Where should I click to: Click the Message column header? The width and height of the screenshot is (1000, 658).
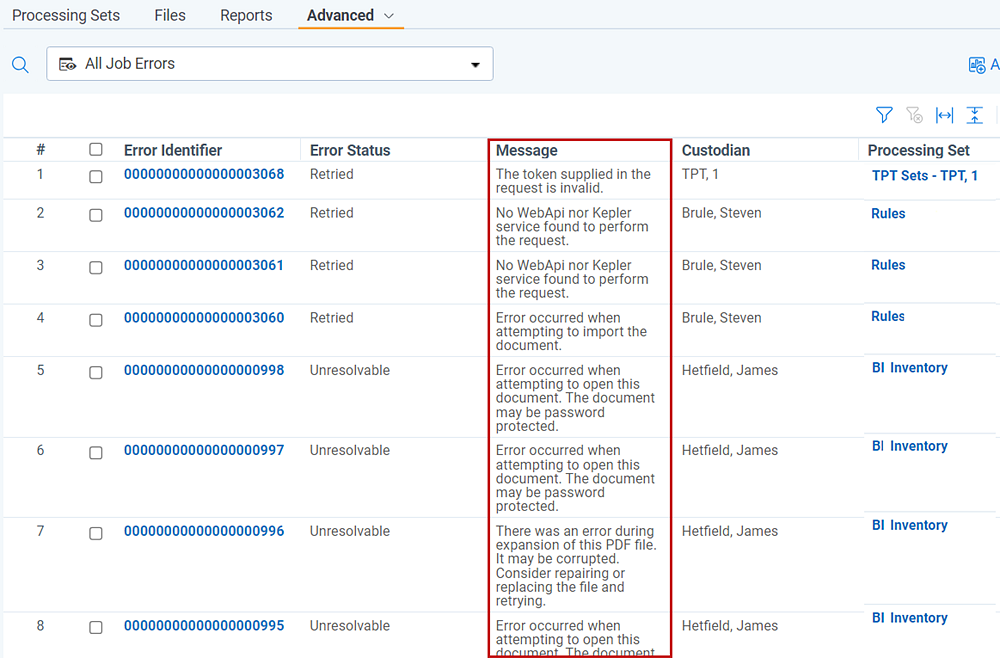click(527, 150)
